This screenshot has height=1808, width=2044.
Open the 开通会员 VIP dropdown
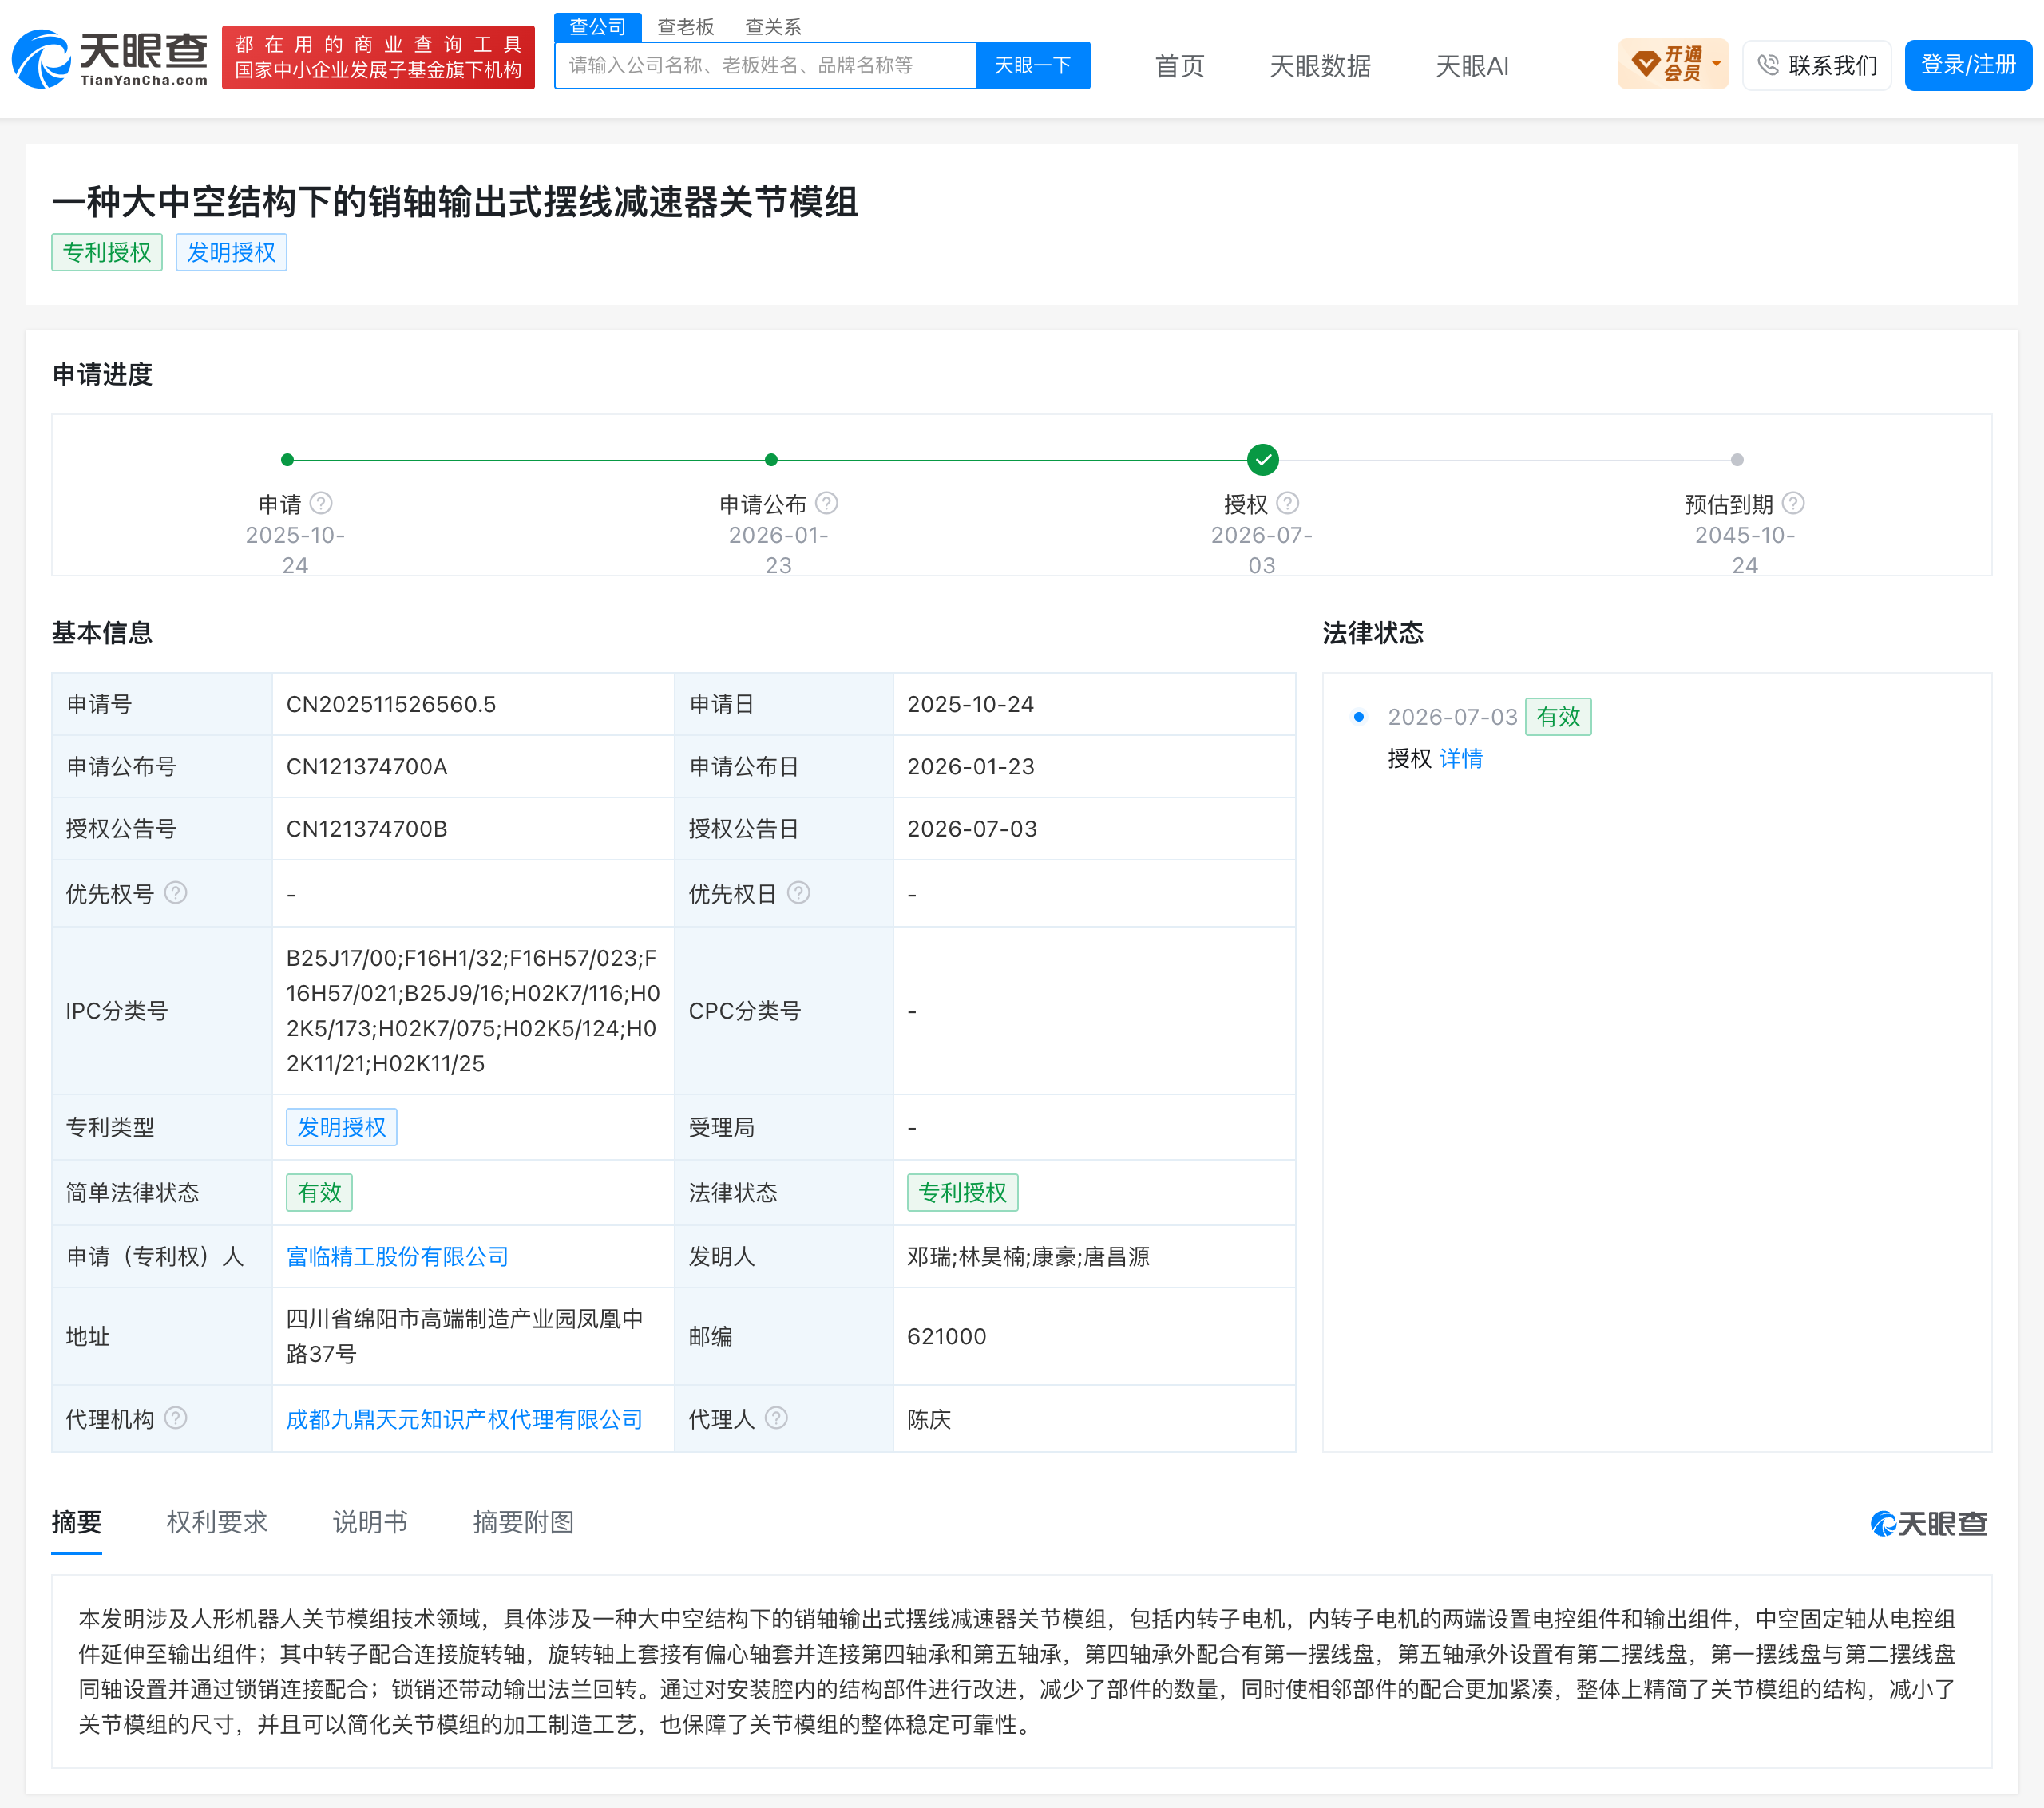[x=1673, y=65]
